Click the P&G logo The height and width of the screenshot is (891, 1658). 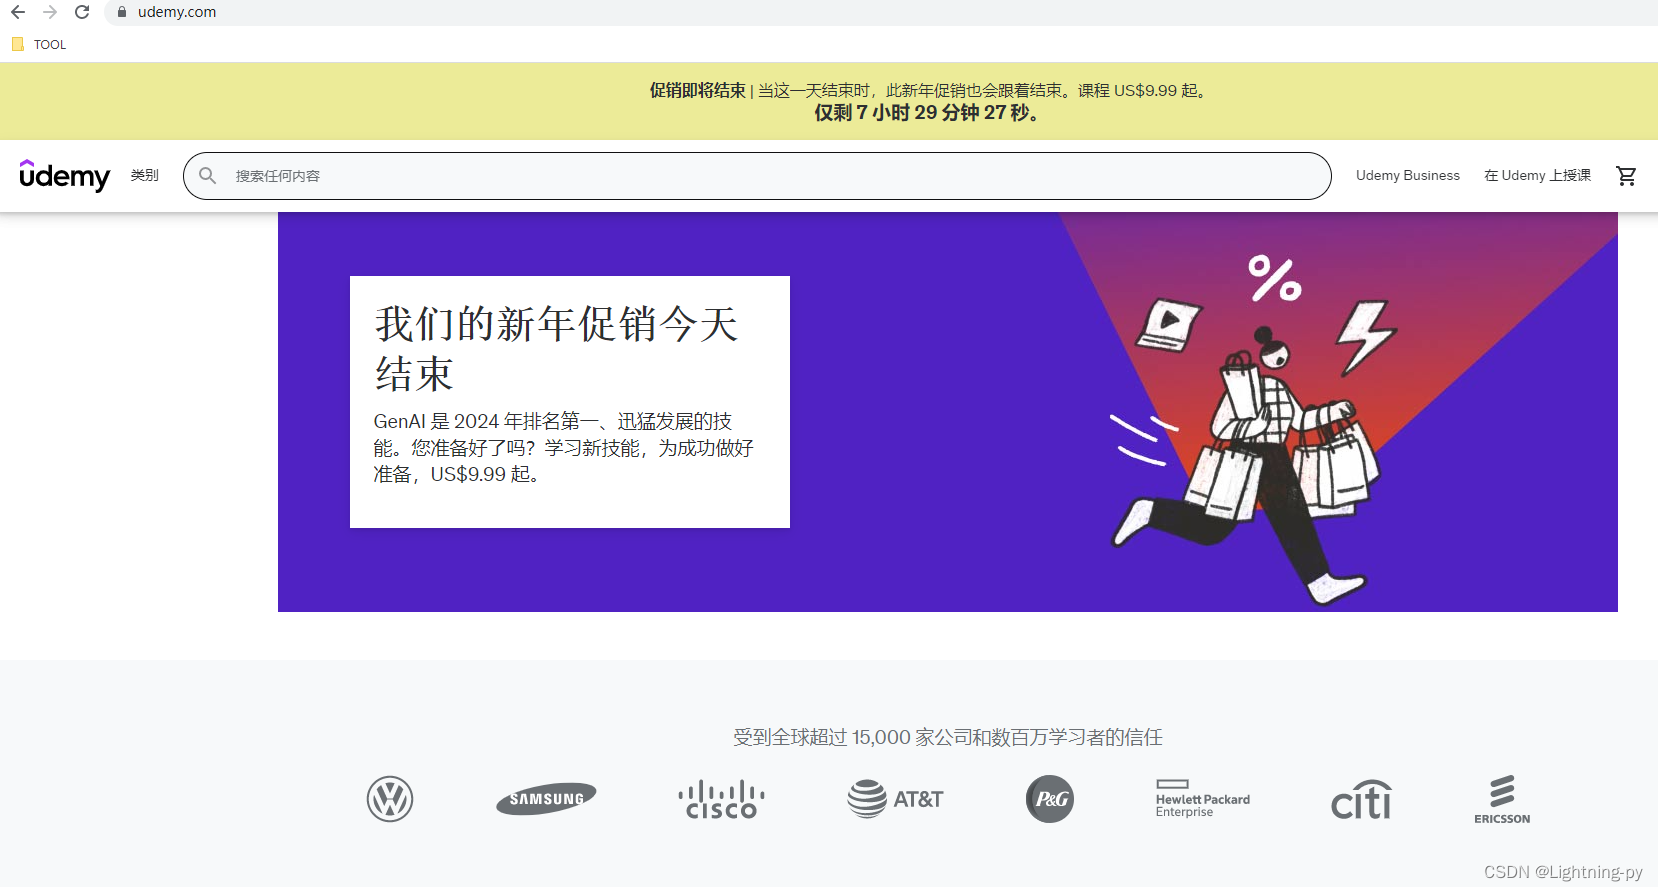pyautogui.click(x=1050, y=799)
